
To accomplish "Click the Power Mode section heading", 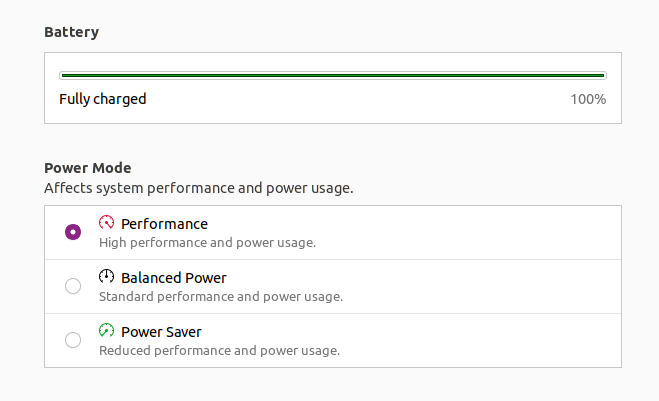I will pos(88,168).
